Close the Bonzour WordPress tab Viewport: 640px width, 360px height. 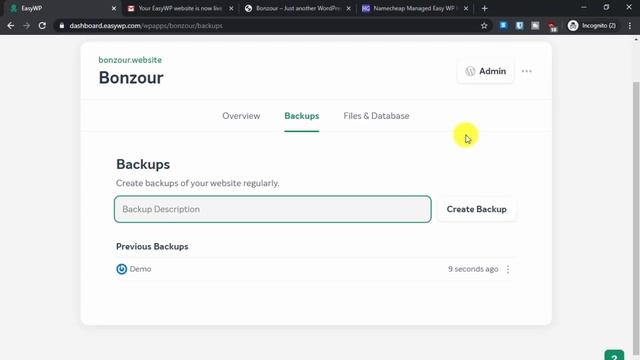349,8
